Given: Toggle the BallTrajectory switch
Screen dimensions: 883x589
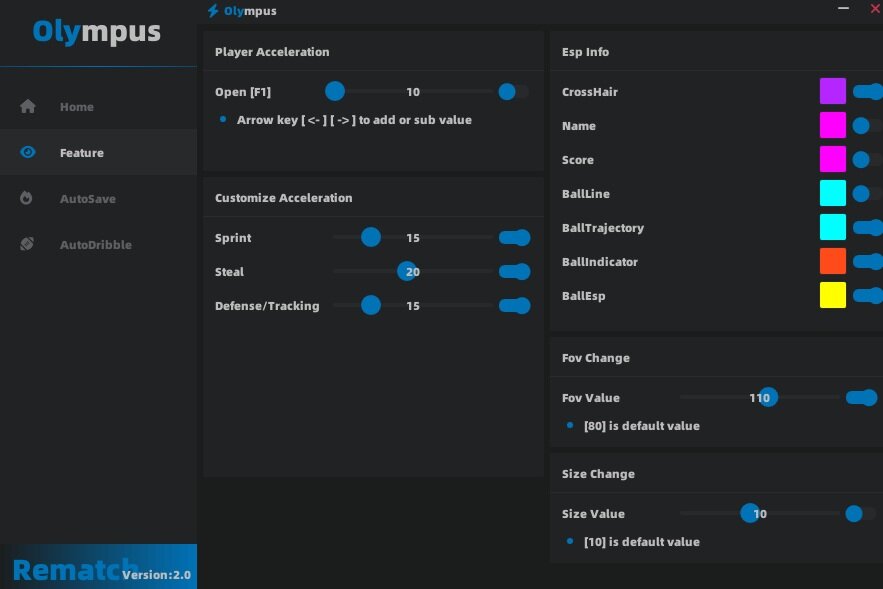Looking at the screenshot, I should pos(868,227).
